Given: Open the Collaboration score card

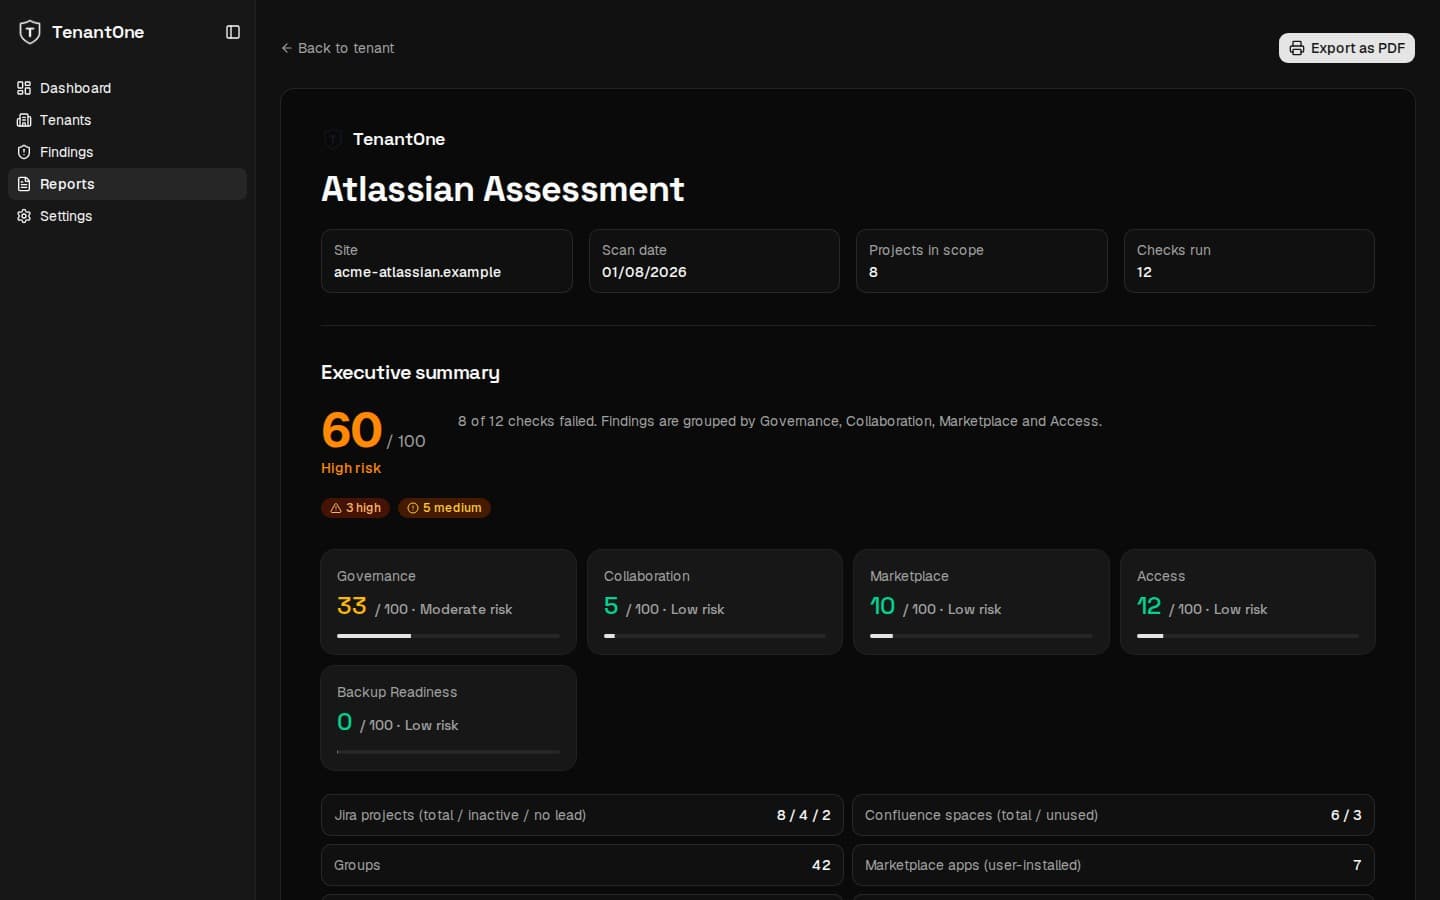Looking at the screenshot, I should coord(715,602).
